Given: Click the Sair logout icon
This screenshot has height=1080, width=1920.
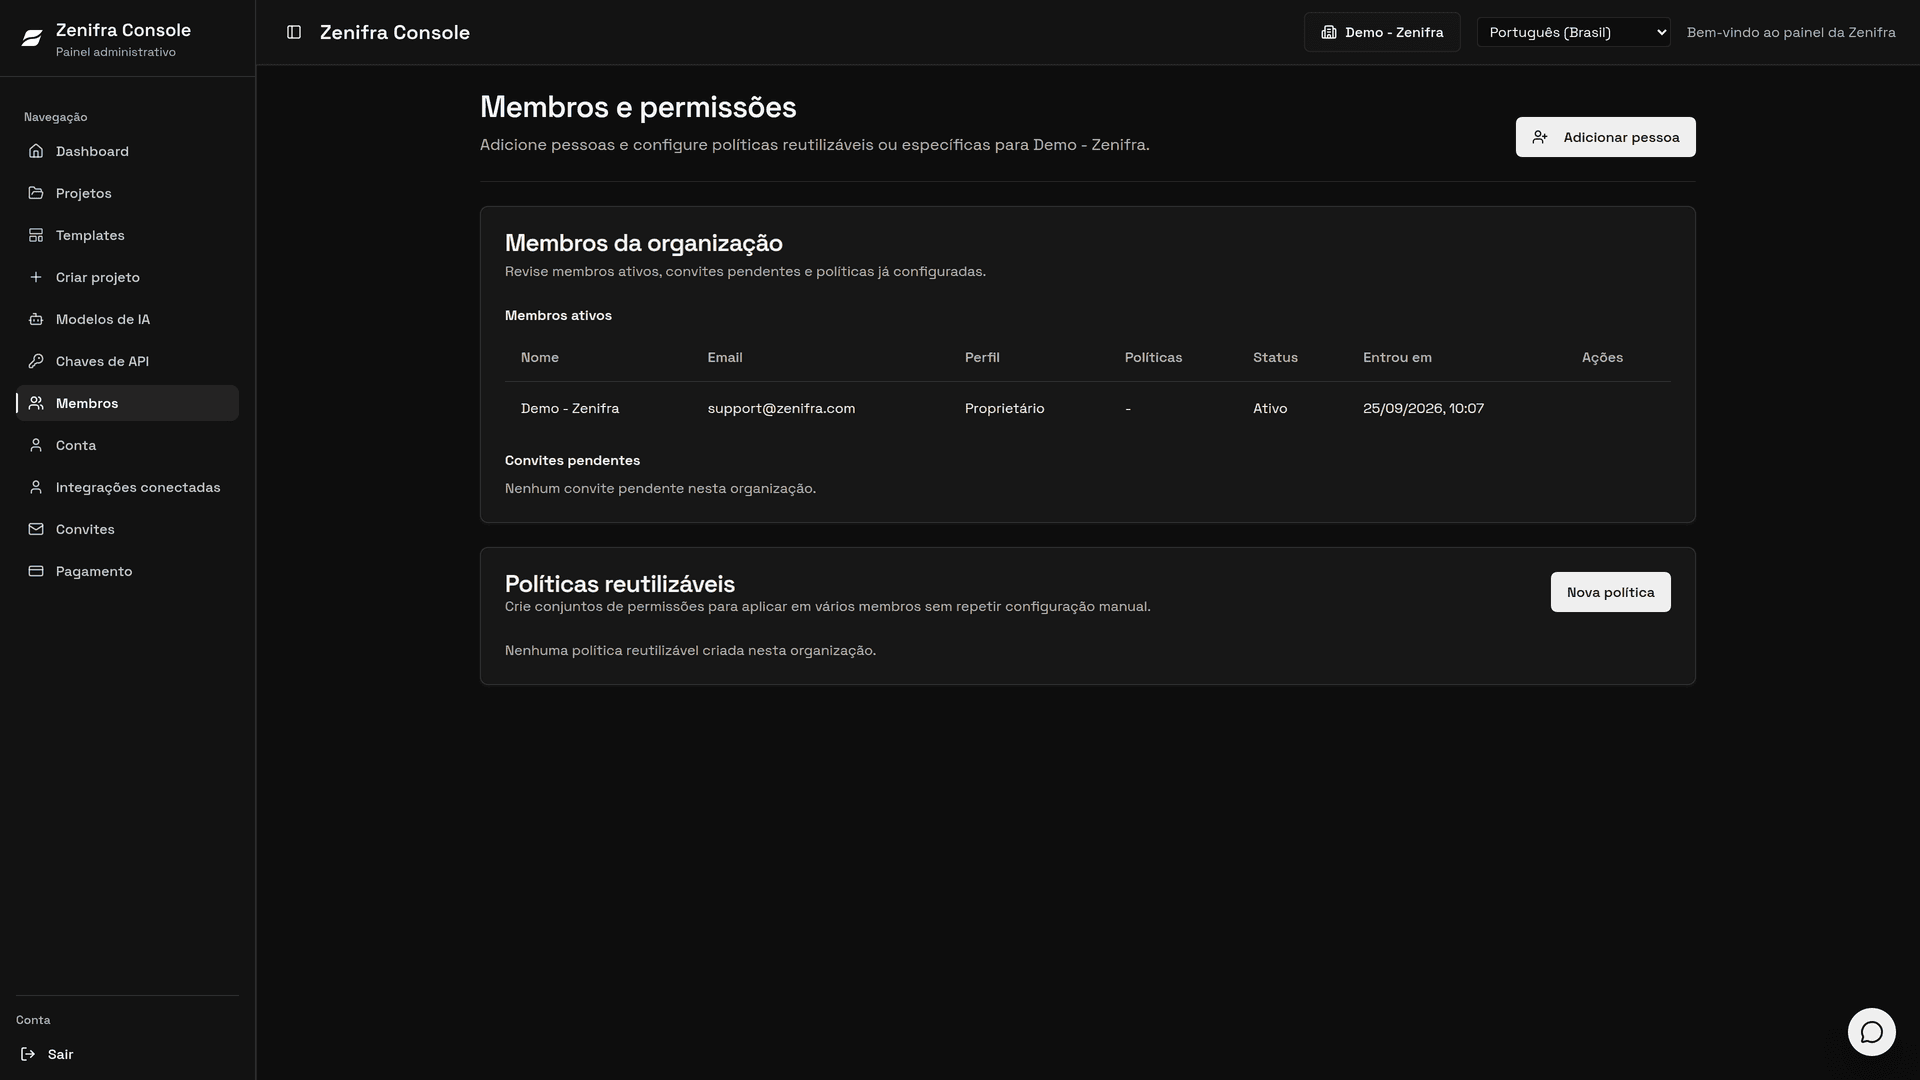Looking at the screenshot, I should pyautogui.click(x=28, y=1054).
